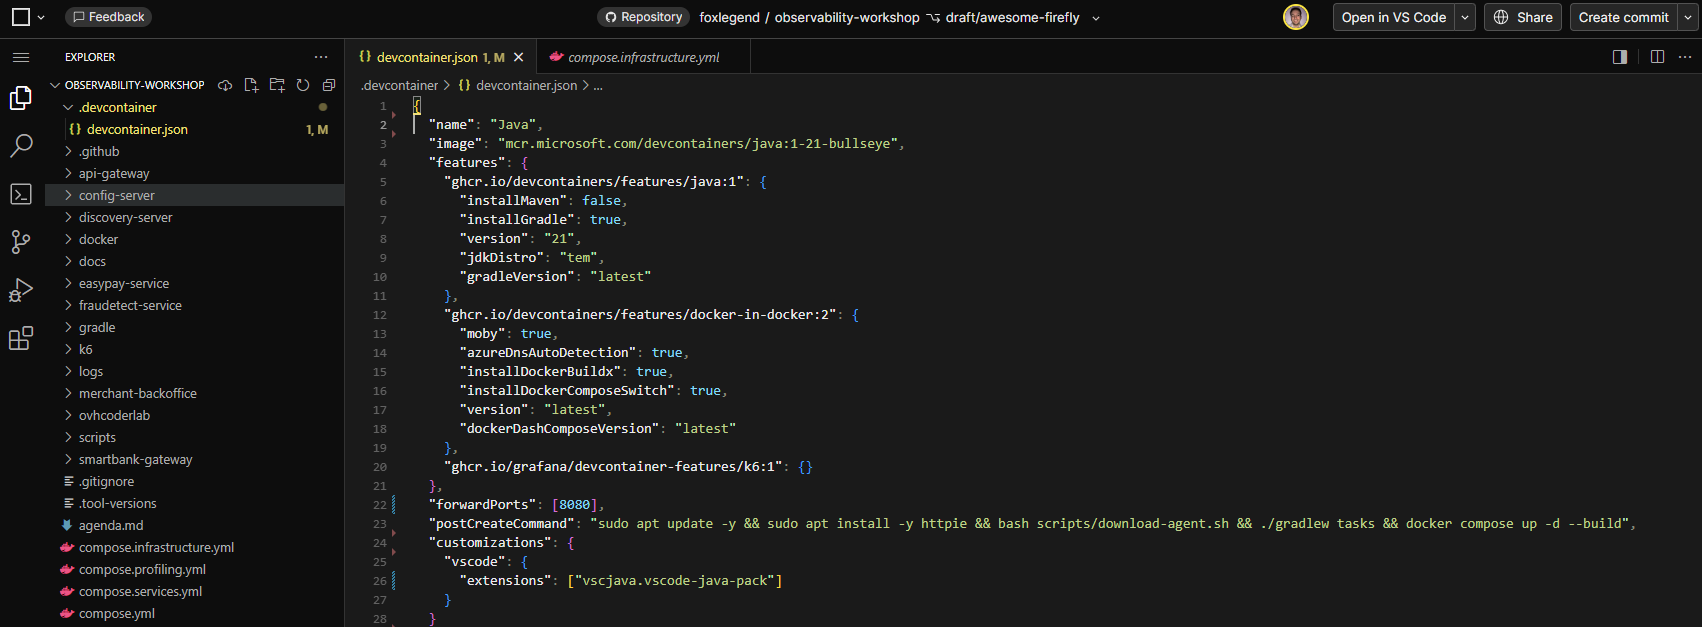The image size is (1702, 627).
Task: Click the "forwardPorts" key in code
Action: (483, 505)
